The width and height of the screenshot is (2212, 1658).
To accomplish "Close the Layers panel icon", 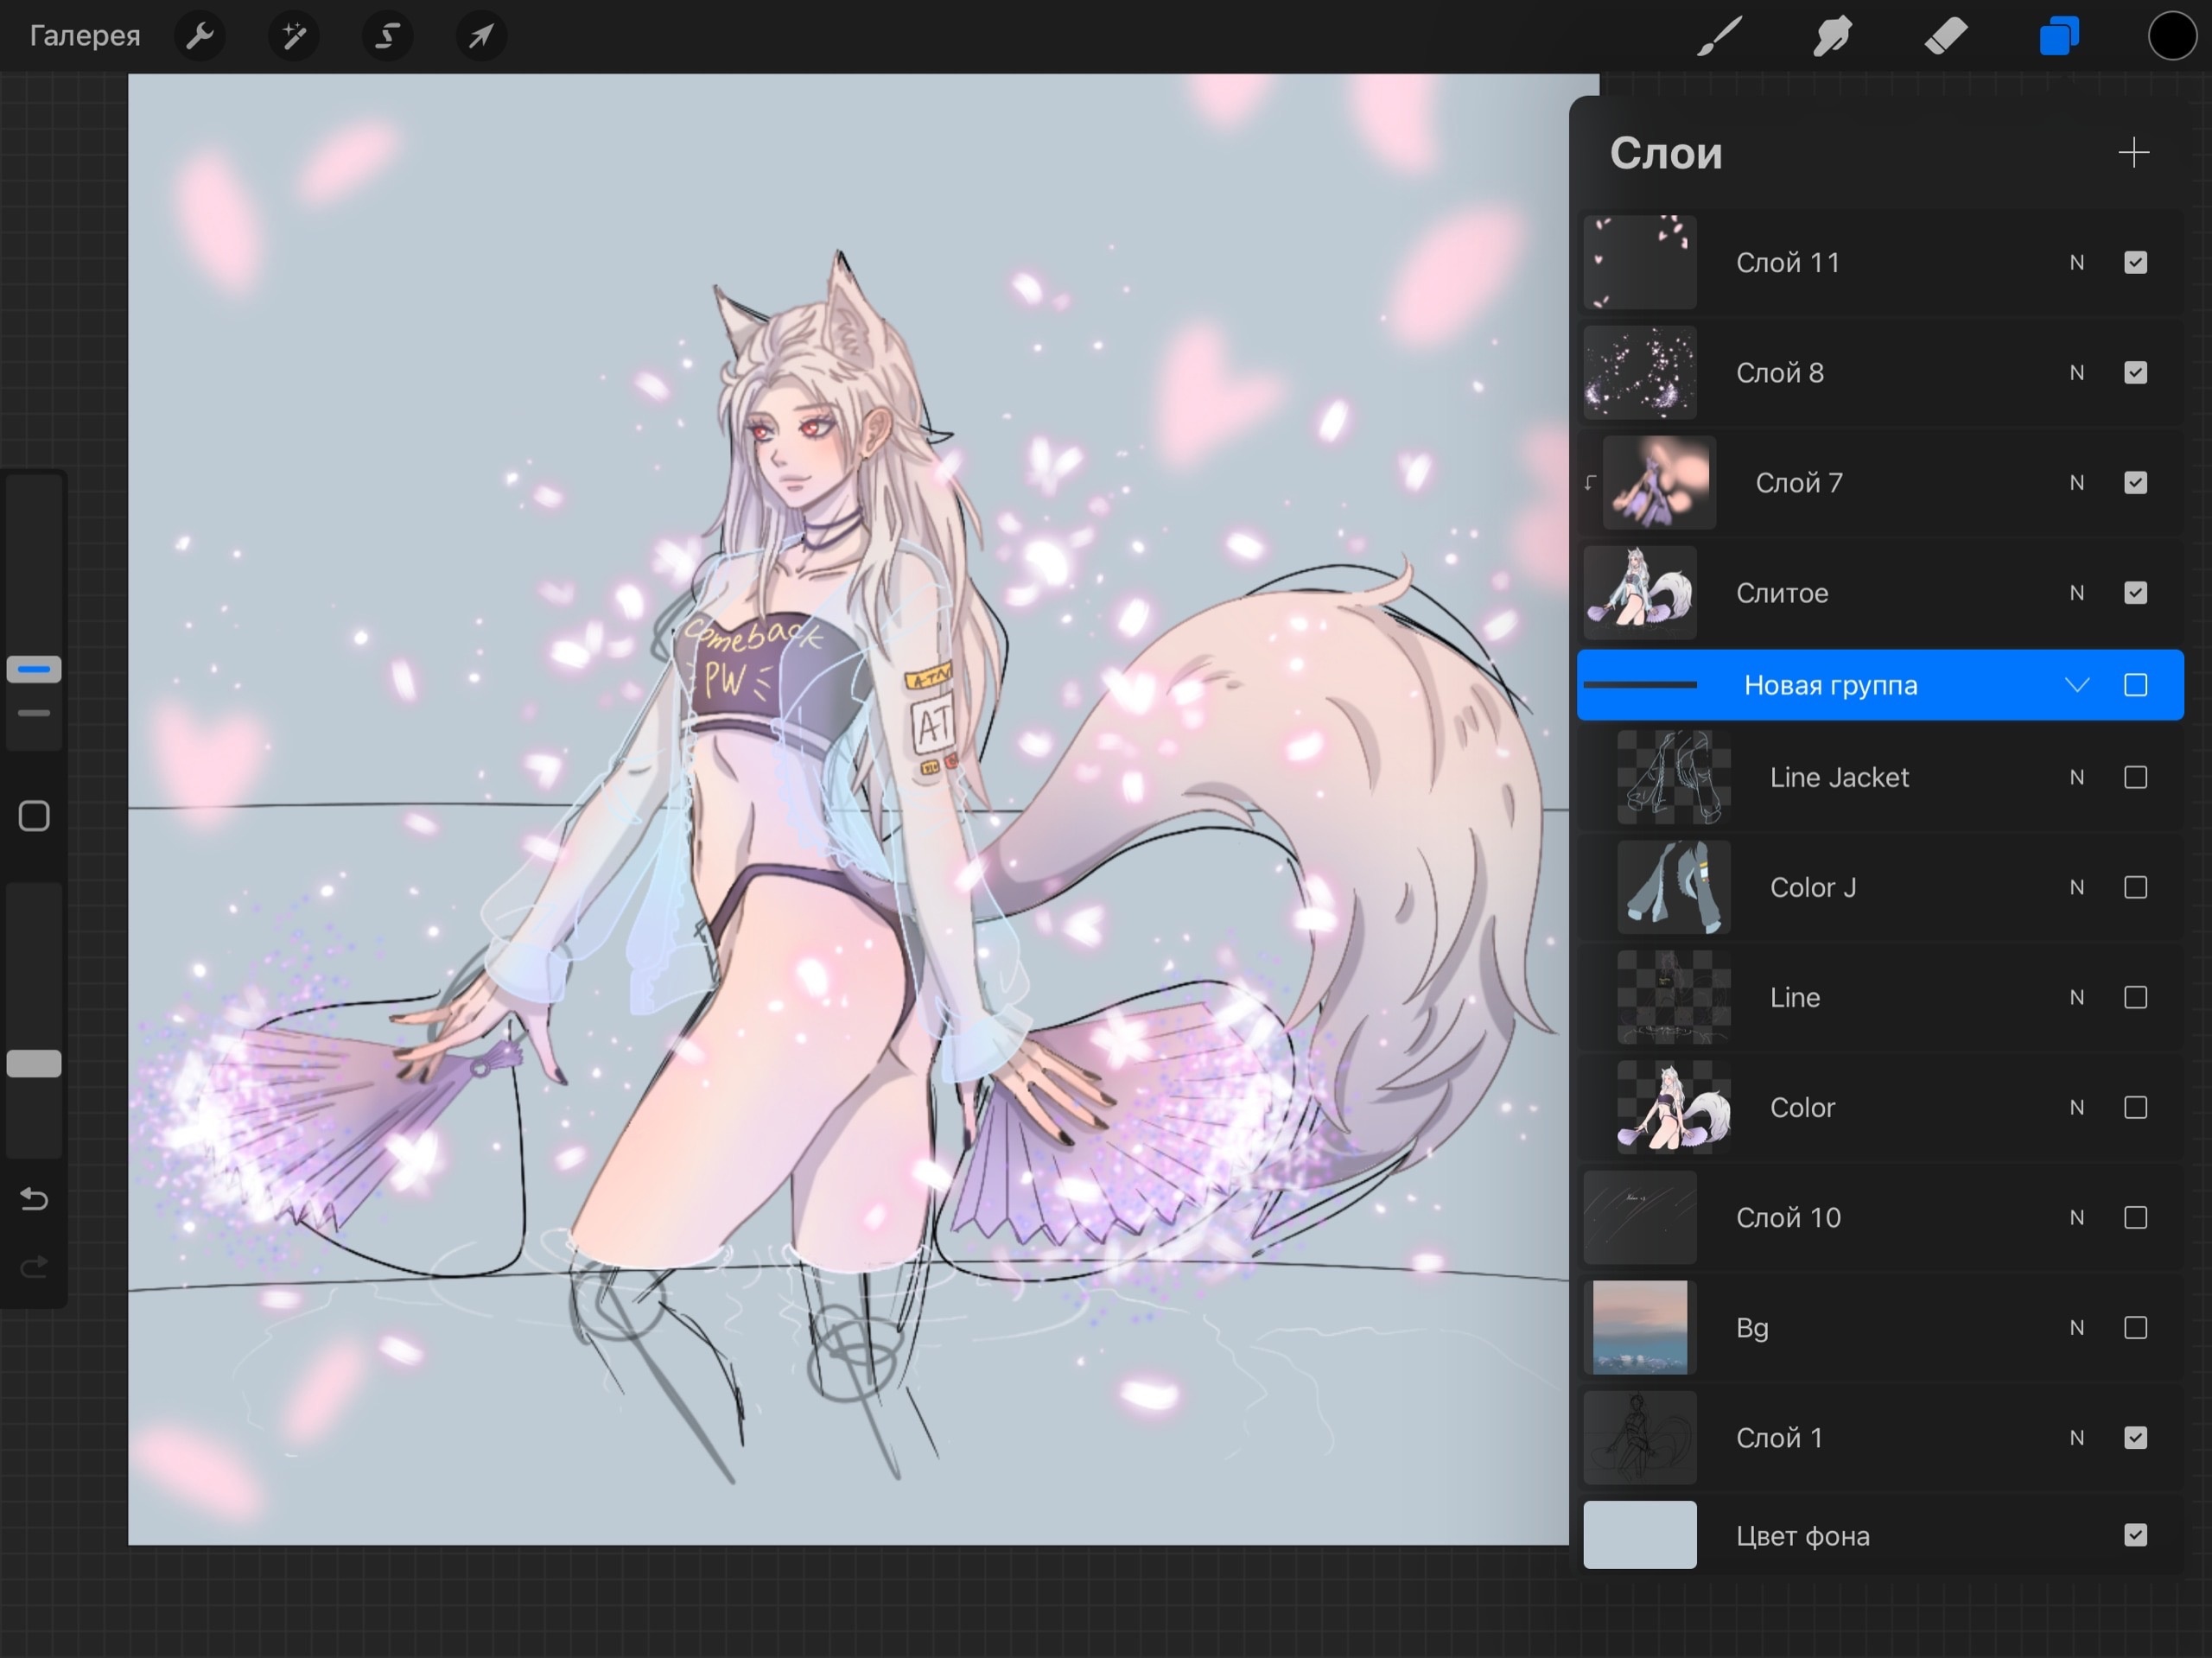I will coord(2059,37).
